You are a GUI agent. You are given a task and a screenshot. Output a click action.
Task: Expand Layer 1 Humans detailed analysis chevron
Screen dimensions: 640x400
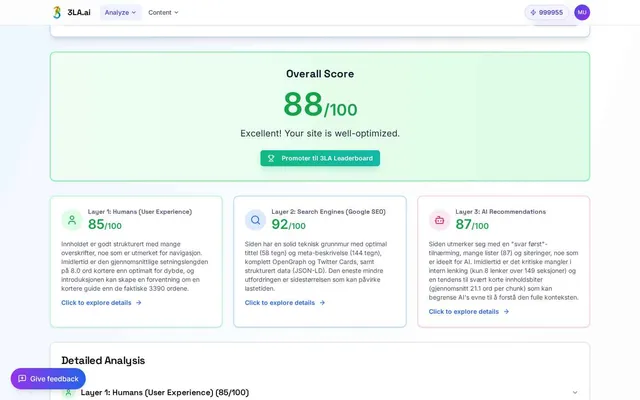[x=575, y=392]
